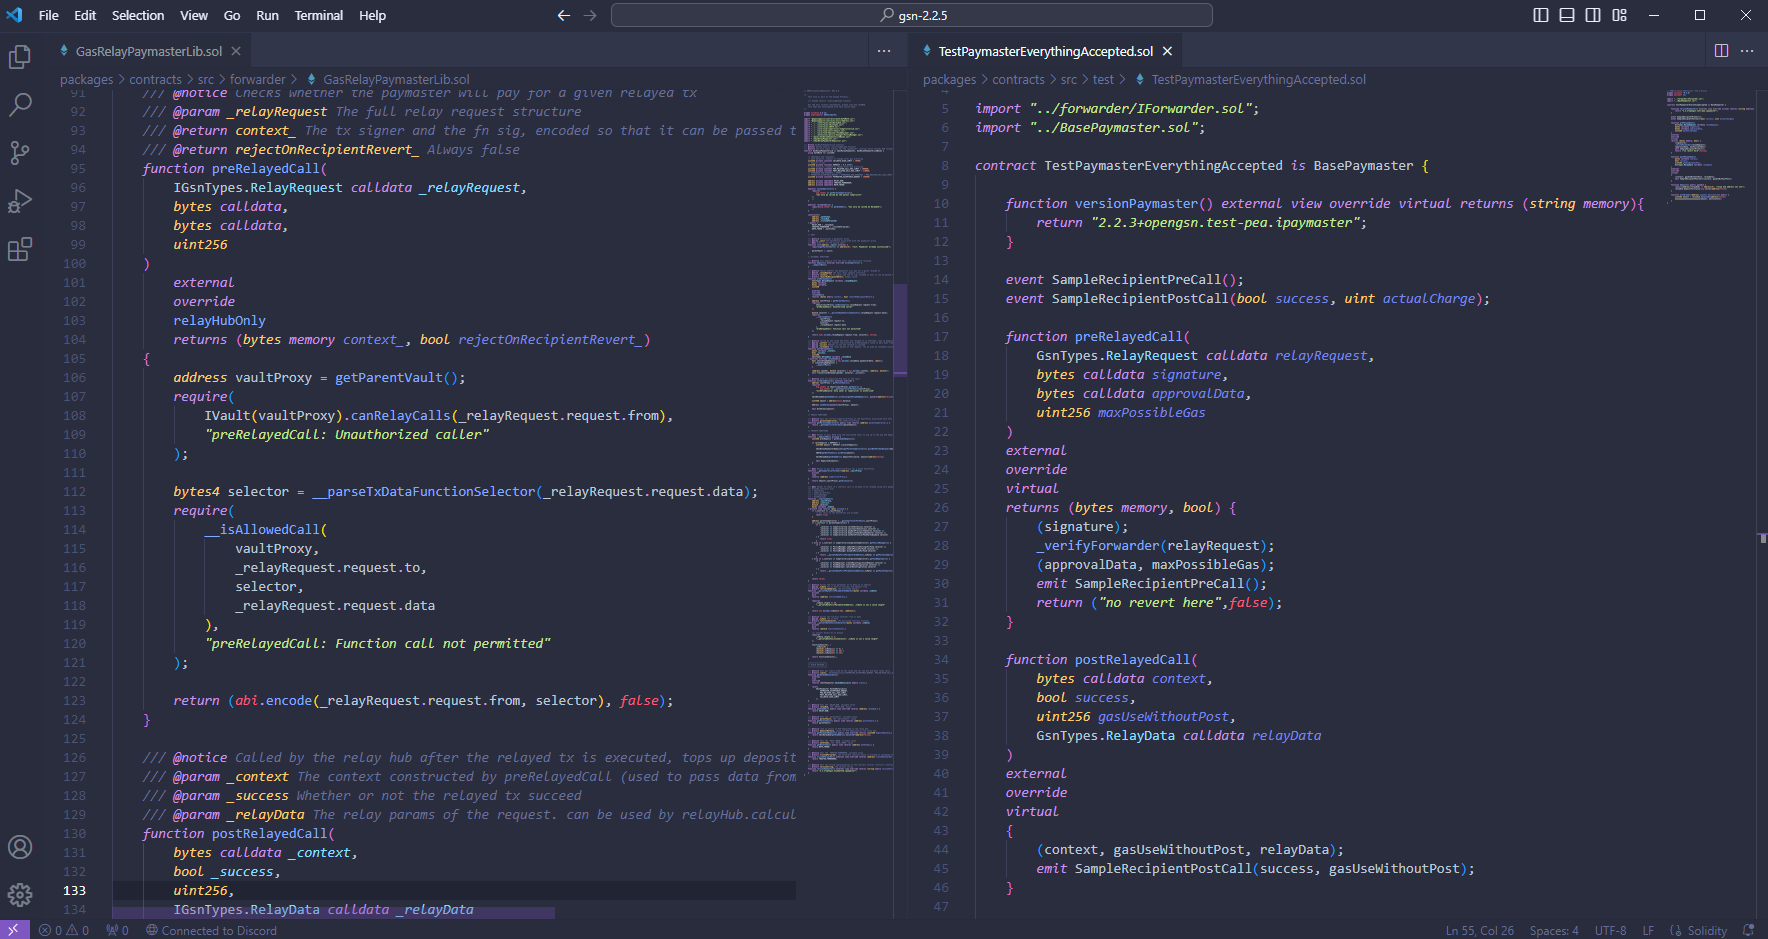
Task: Toggle the bottom panel layout button
Action: click(x=1567, y=15)
